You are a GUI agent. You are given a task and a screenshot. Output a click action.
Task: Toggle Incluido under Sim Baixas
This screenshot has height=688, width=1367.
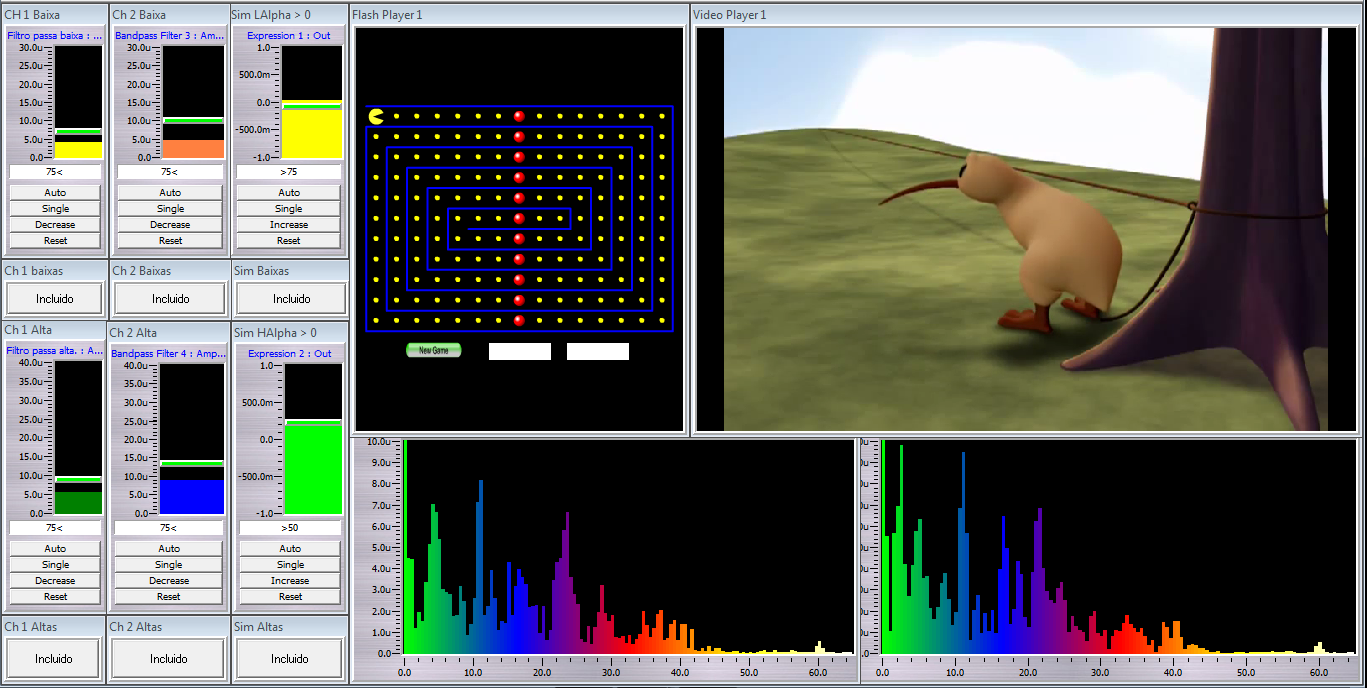click(x=291, y=298)
